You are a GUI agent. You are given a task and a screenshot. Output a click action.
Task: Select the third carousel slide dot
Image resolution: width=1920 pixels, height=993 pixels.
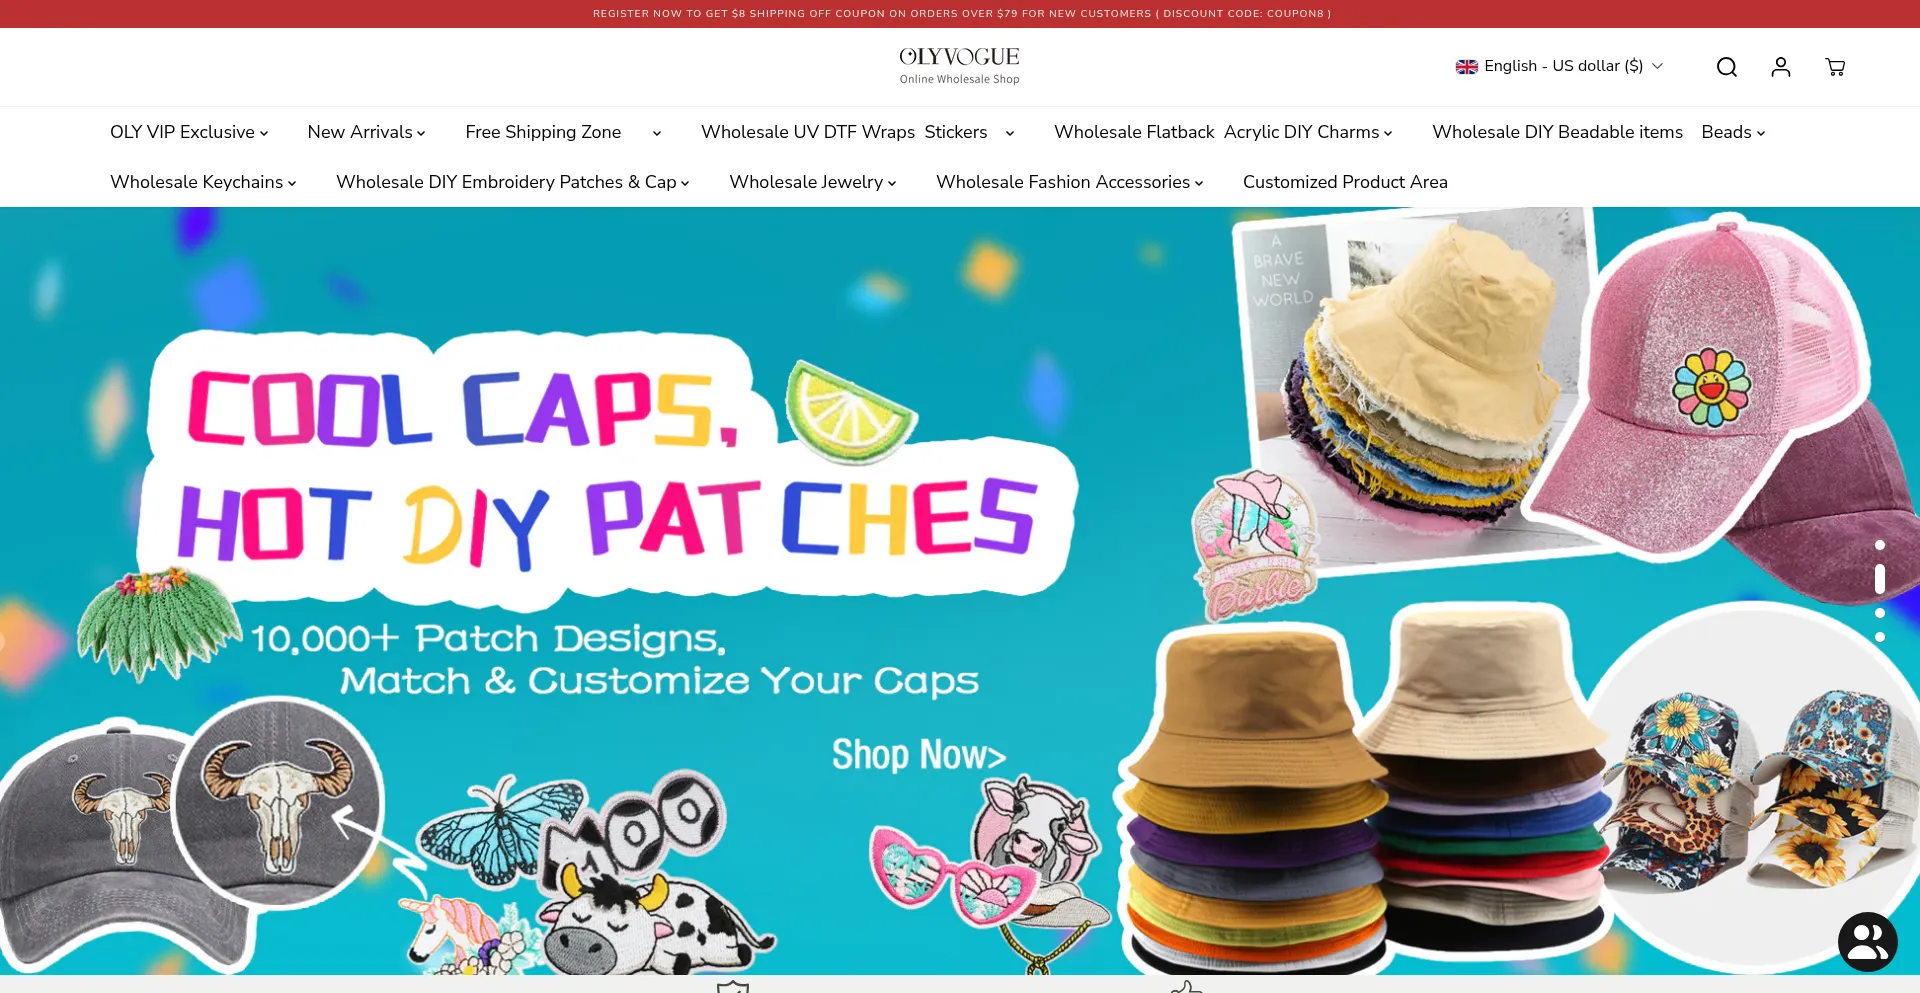1880,613
